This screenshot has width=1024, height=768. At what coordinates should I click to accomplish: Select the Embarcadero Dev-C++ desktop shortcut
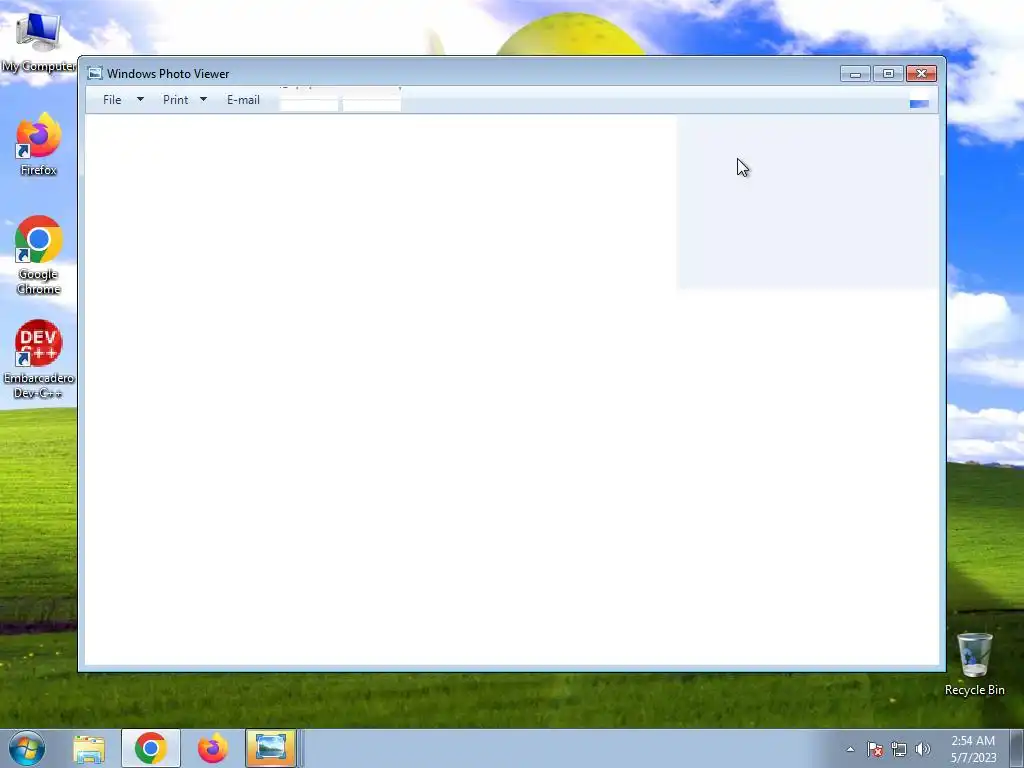pos(39,359)
